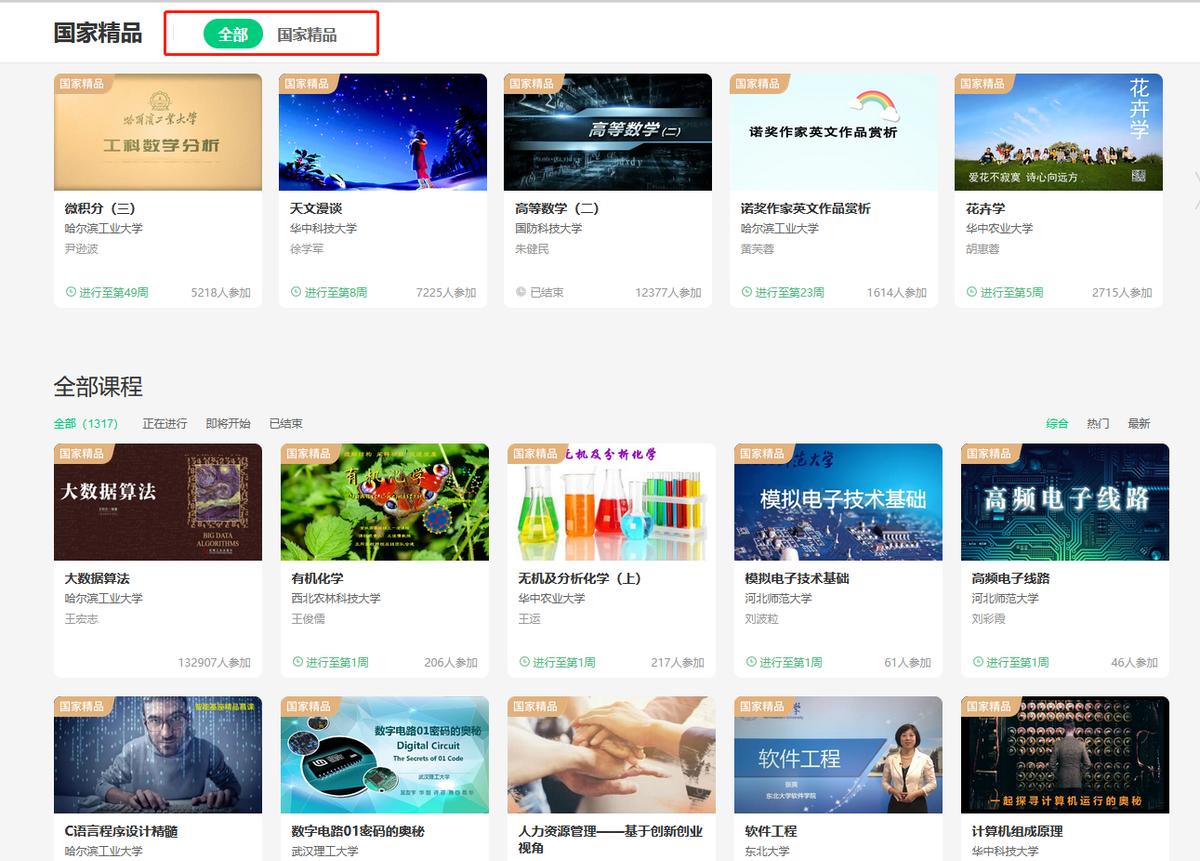Sort courses by 最新
Screen dimensions: 1200x861
1141,423
